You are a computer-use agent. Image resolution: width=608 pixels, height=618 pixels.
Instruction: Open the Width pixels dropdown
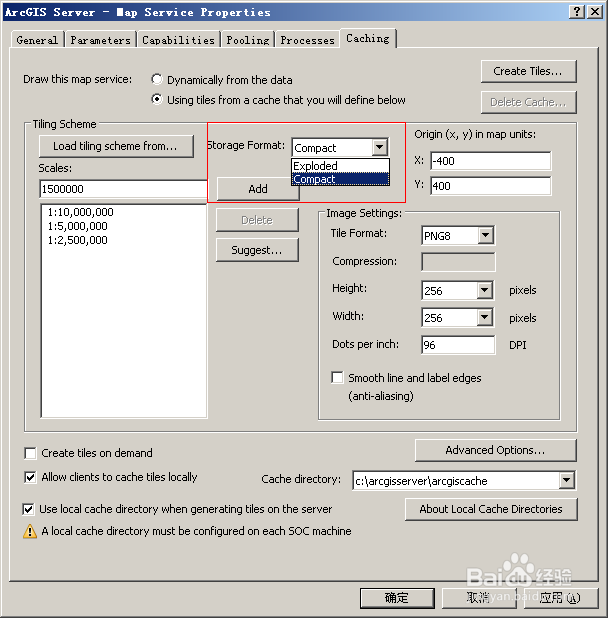tap(485, 317)
